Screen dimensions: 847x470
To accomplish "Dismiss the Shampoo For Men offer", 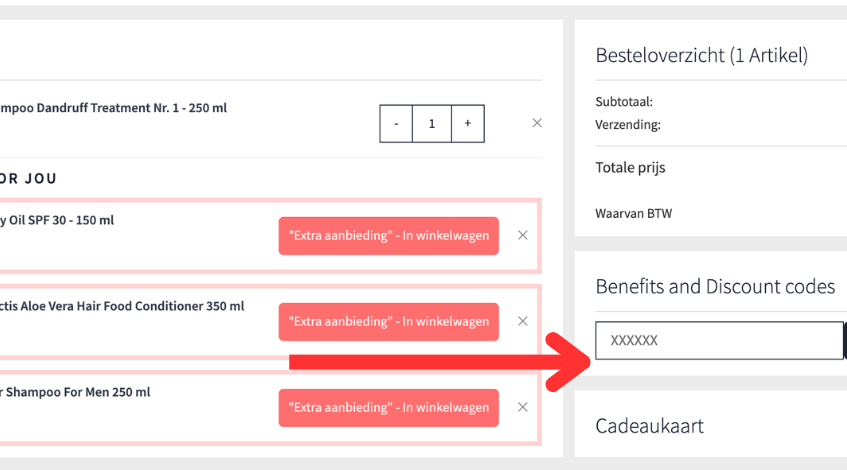I will click(x=522, y=407).
